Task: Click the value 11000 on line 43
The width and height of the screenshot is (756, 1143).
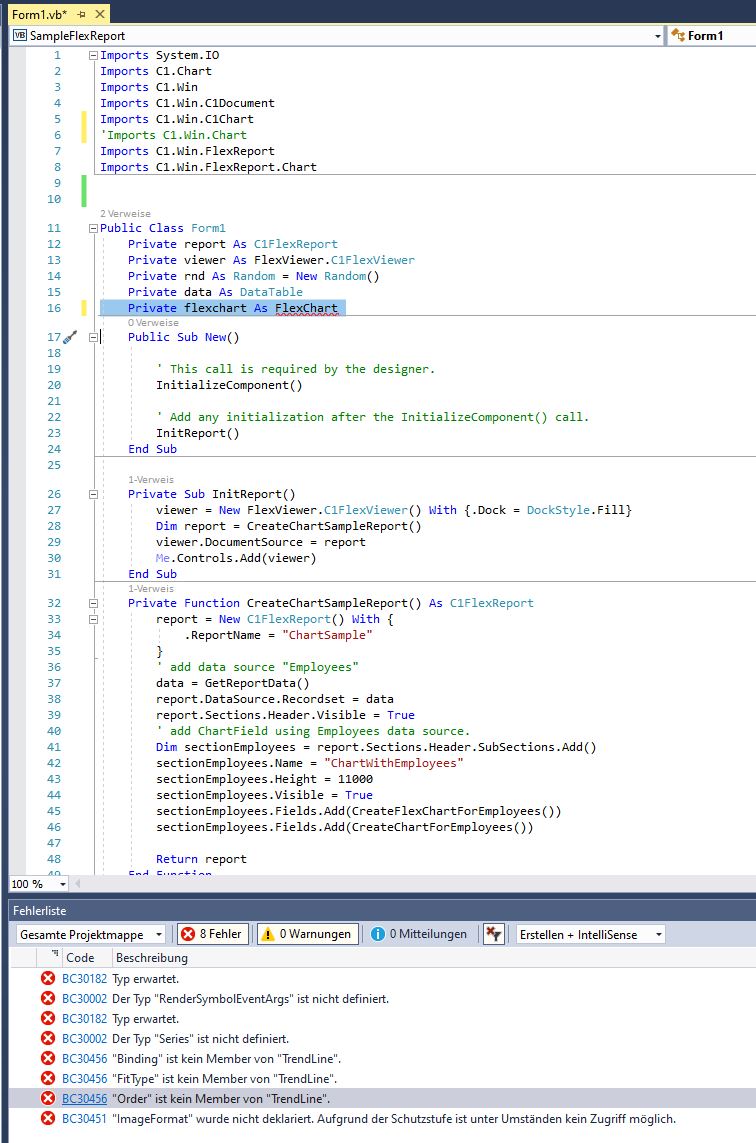Action: 355,779
